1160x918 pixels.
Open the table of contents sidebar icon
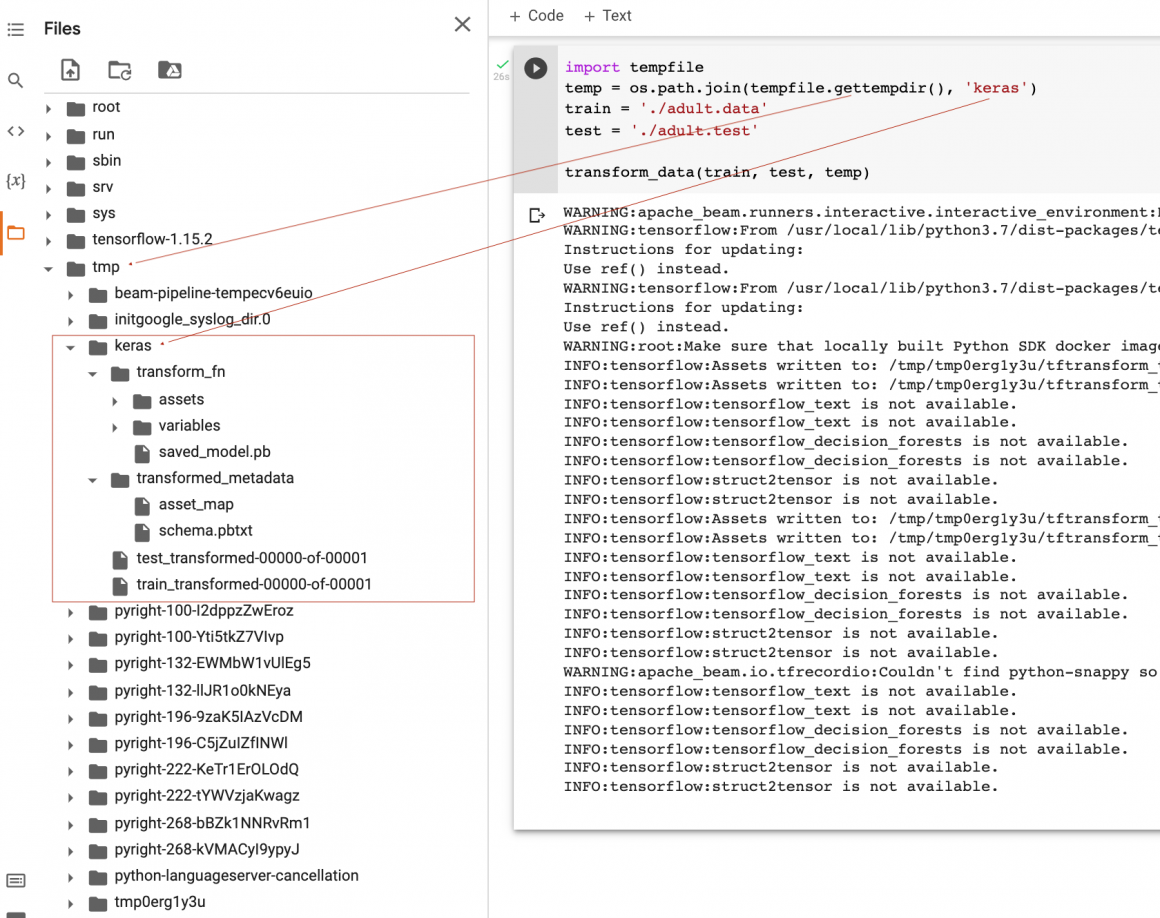coord(15,31)
